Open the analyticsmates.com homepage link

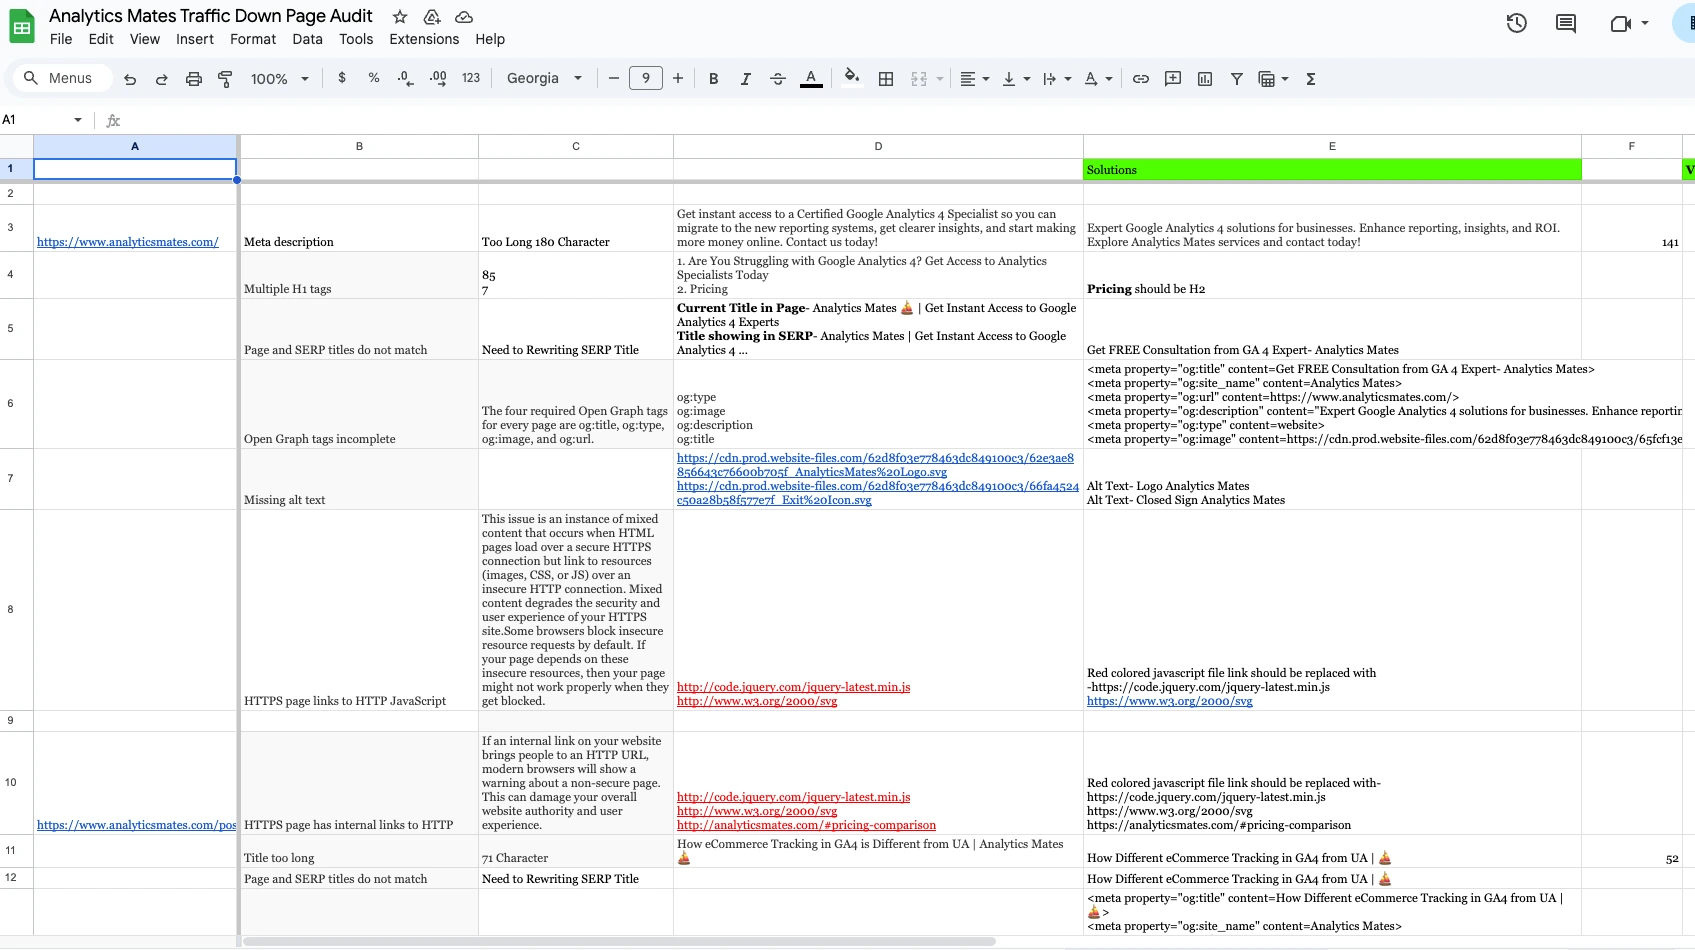click(128, 242)
